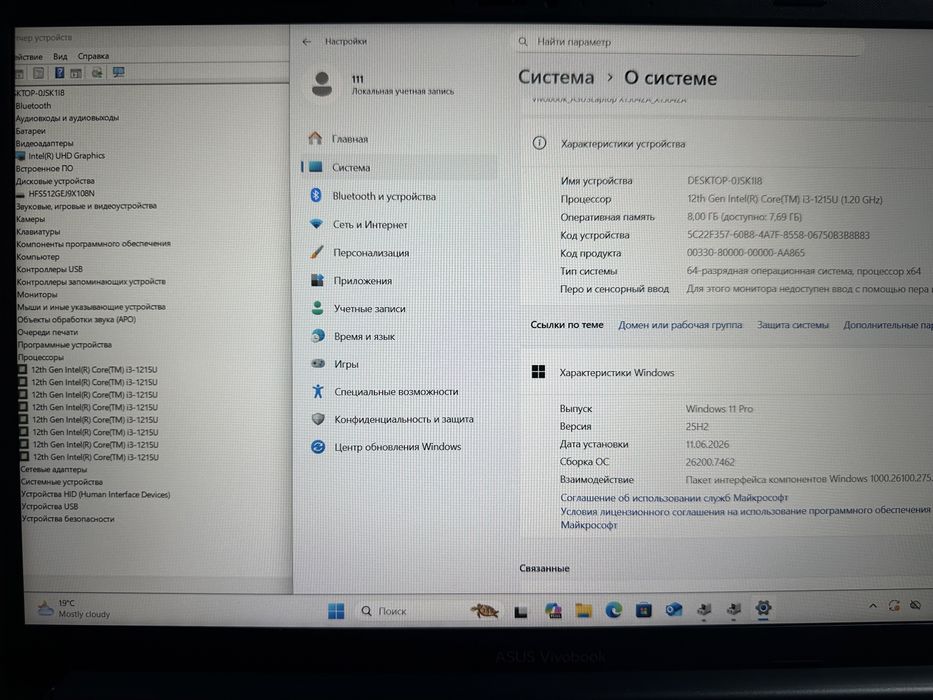Viewport: 933px width, 700px height.
Task: Select the Сетевые адаптеры node
Action: (x=54, y=469)
